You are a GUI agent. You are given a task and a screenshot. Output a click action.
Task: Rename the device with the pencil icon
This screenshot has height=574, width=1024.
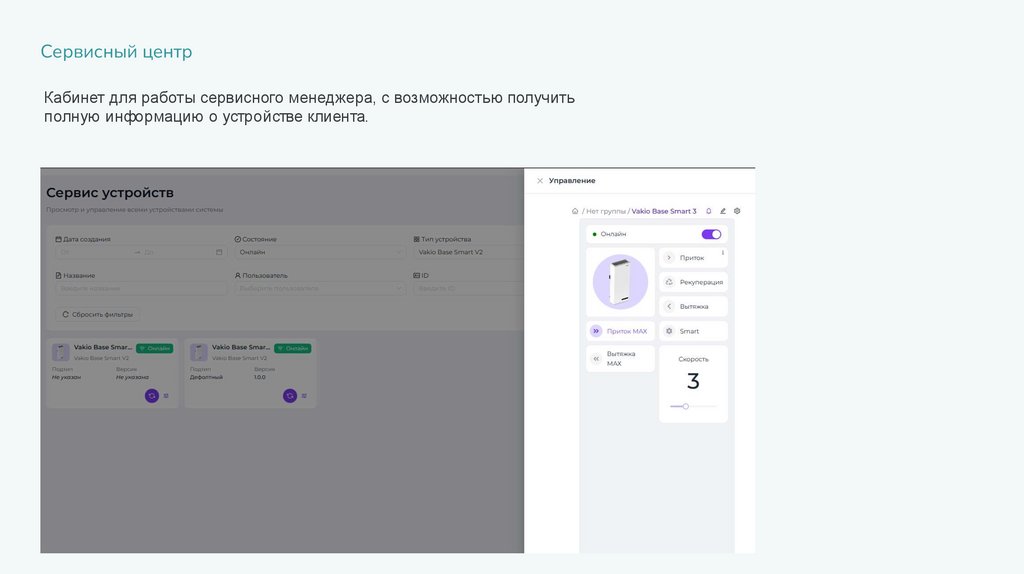(723, 211)
